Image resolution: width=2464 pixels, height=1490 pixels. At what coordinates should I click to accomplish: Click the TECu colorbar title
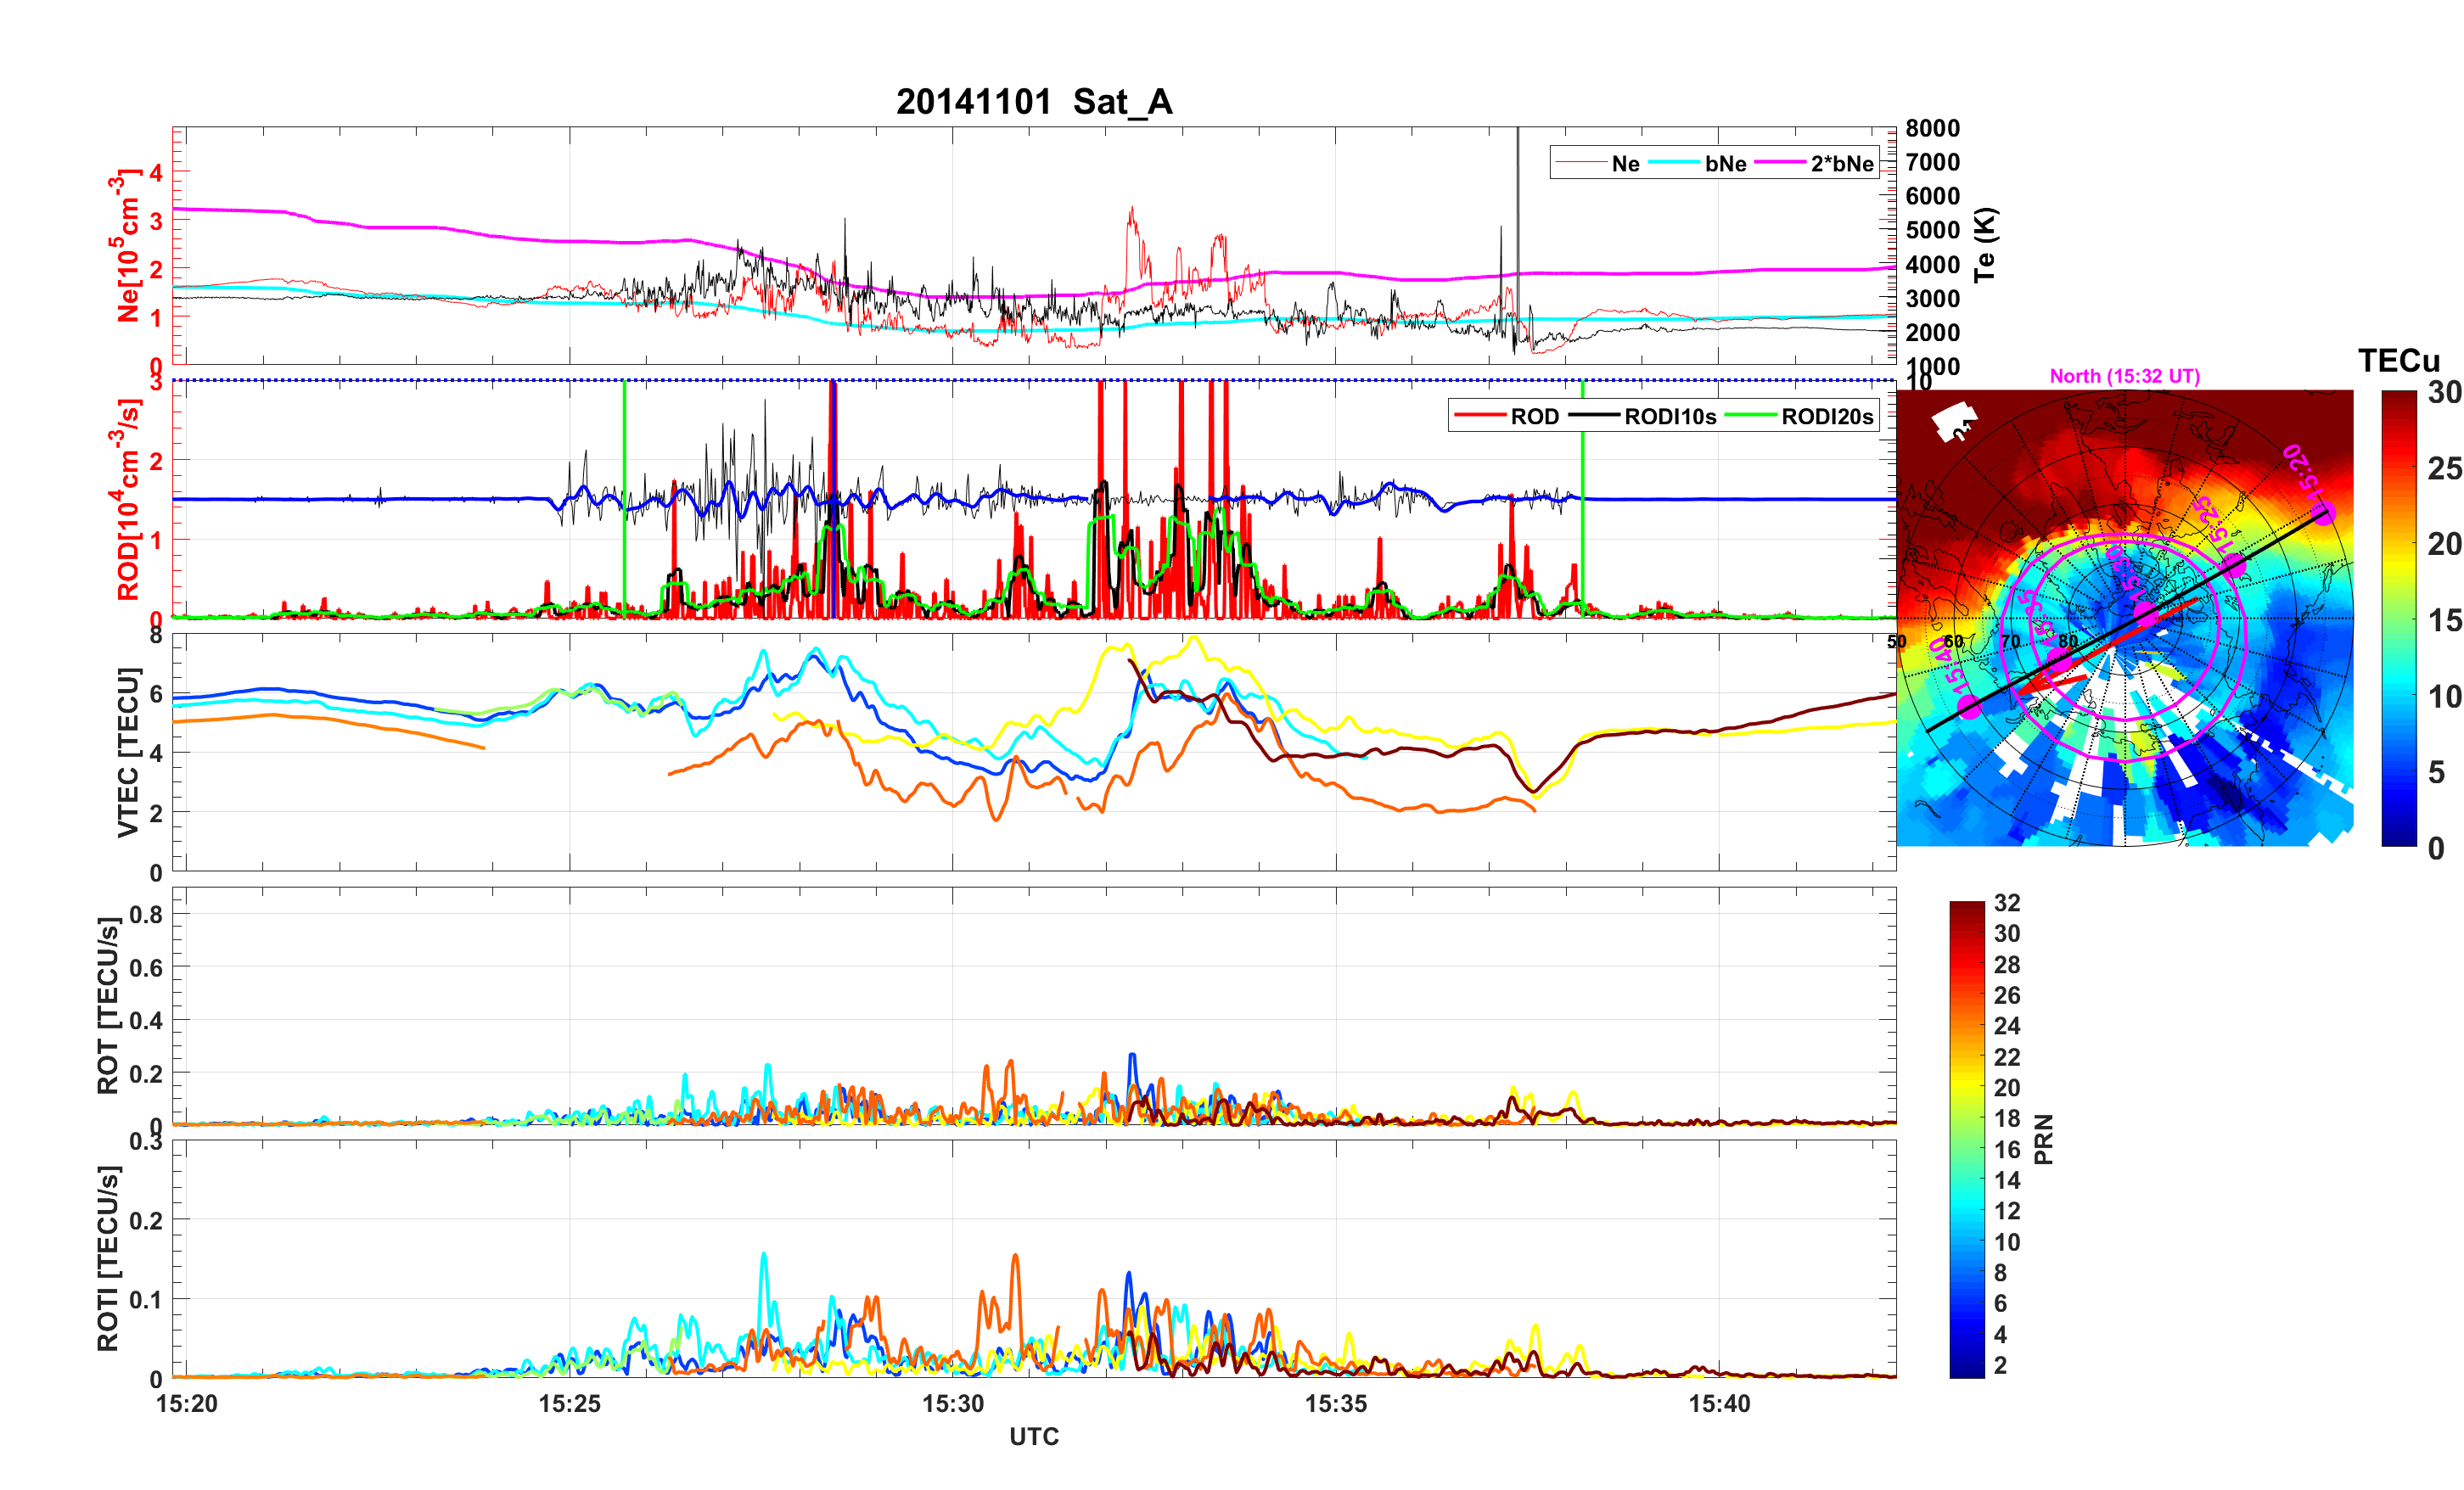pyautogui.click(x=2398, y=360)
